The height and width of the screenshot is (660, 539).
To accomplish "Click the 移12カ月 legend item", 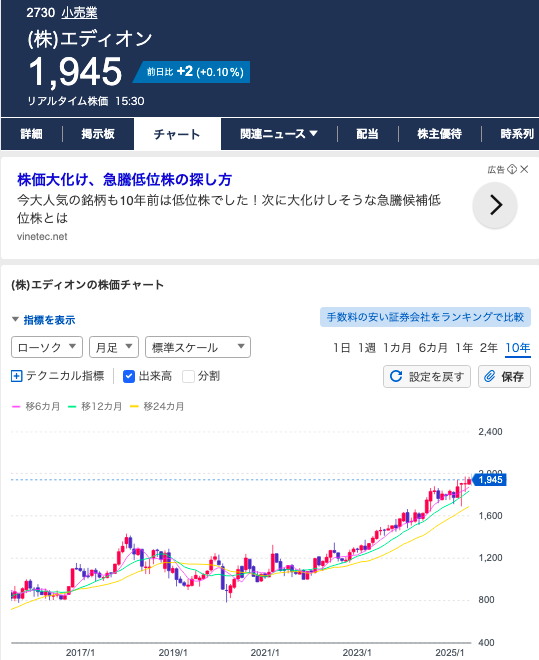I will (95, 407).
